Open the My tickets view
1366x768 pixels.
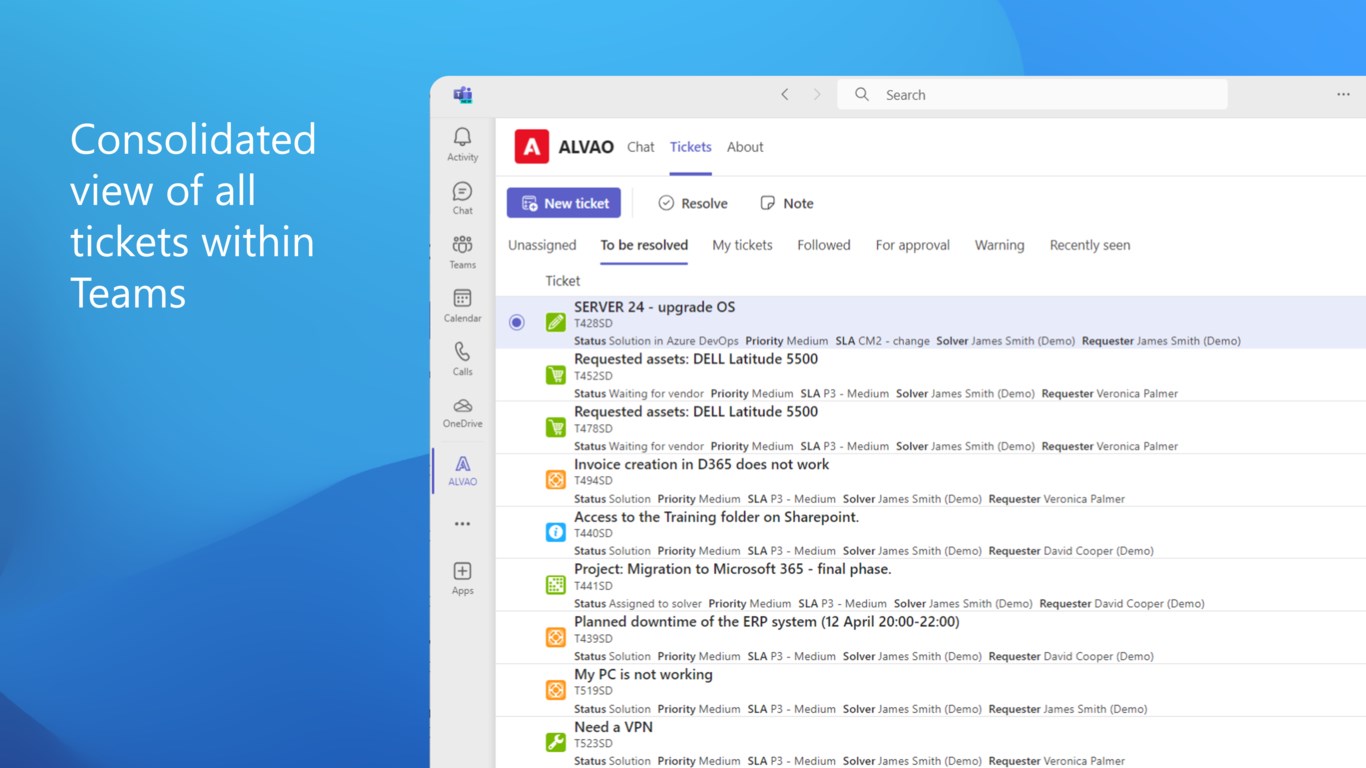tap(742, 245)
